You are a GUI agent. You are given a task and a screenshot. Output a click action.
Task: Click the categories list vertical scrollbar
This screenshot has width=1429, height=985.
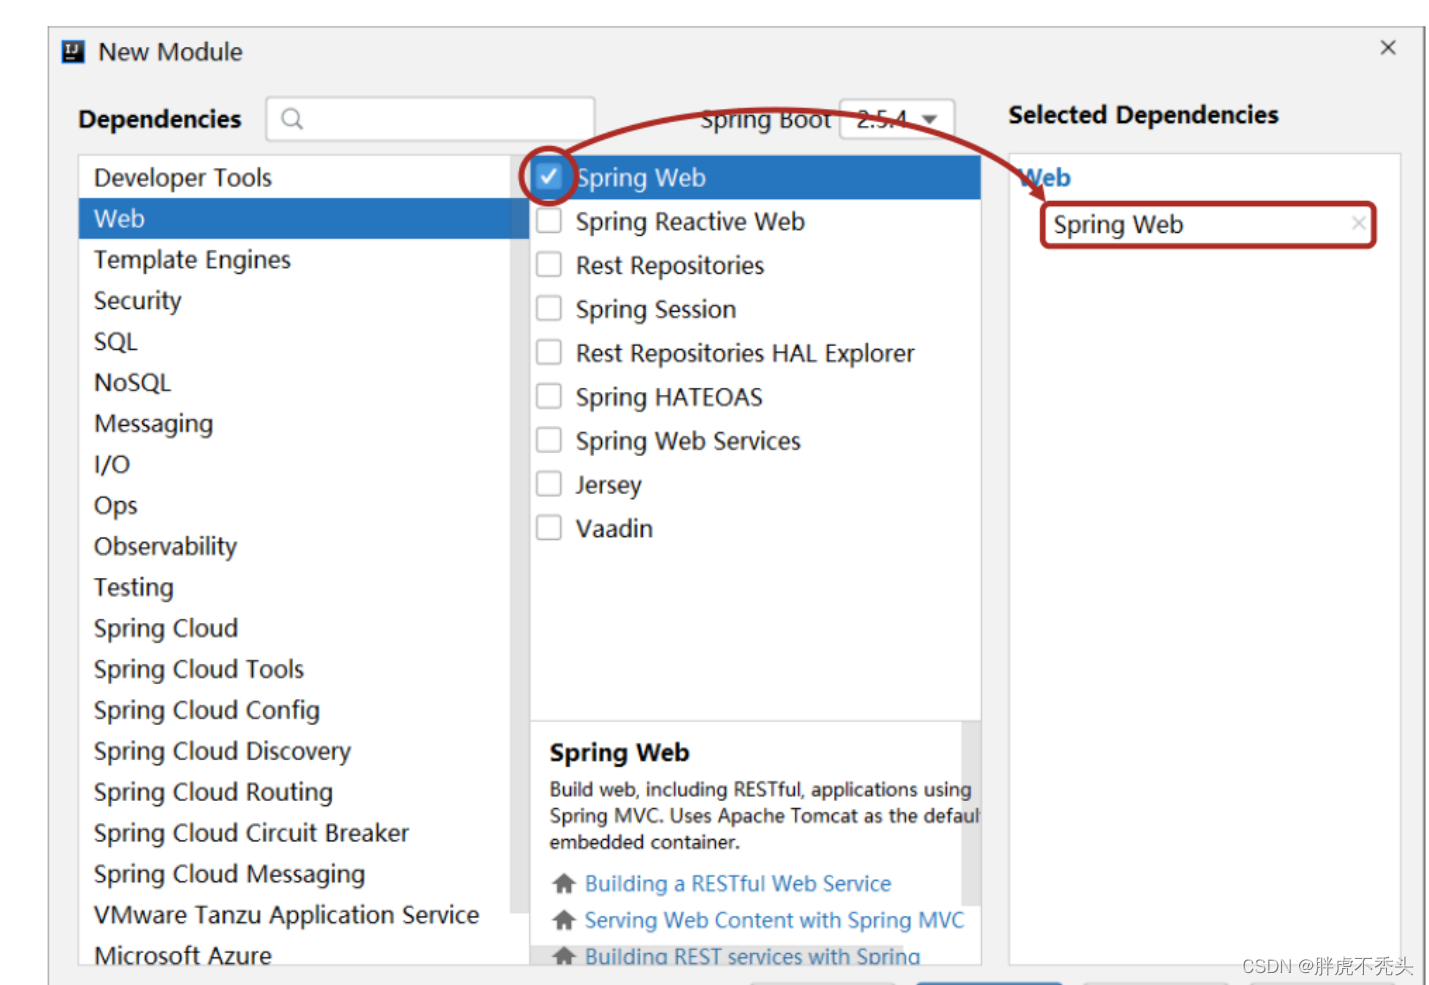[x=519, y=534]
